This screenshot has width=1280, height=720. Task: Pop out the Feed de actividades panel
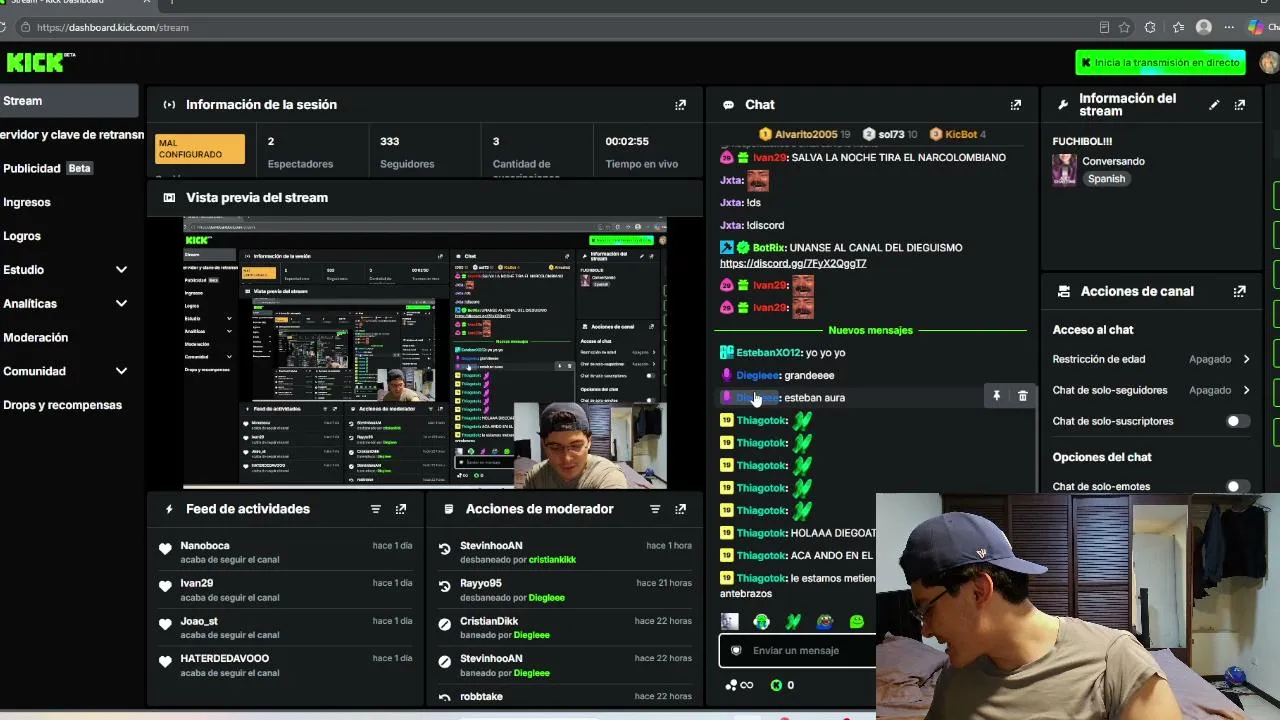pos(401,509)
